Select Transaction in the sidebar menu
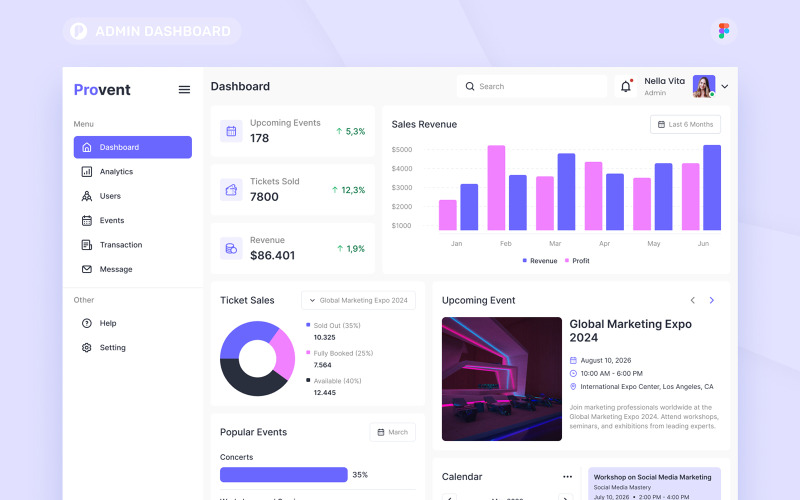Screen dimensions: 800x500 coord(120,245)
